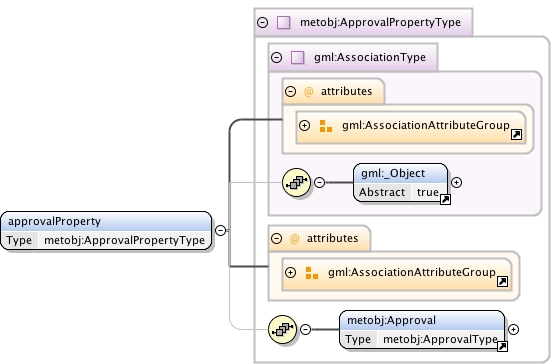Click the lower attributes label
The height and width of the screenshot is (364, 551).
point(332,239)
